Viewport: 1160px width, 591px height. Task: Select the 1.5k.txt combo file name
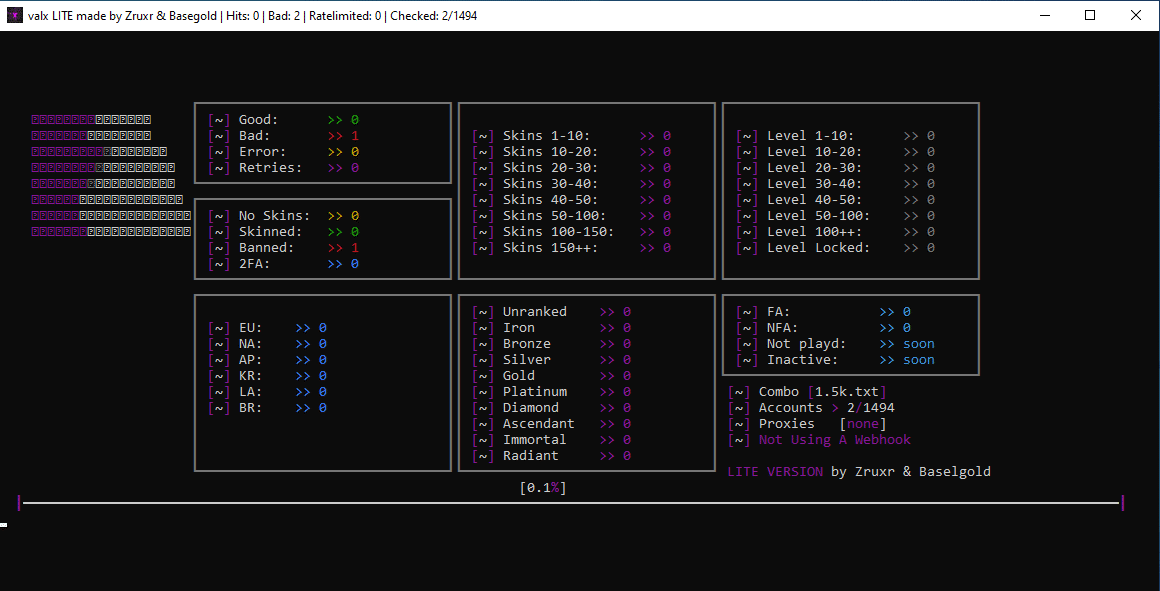pyautogui.click(x=849, y=392)
